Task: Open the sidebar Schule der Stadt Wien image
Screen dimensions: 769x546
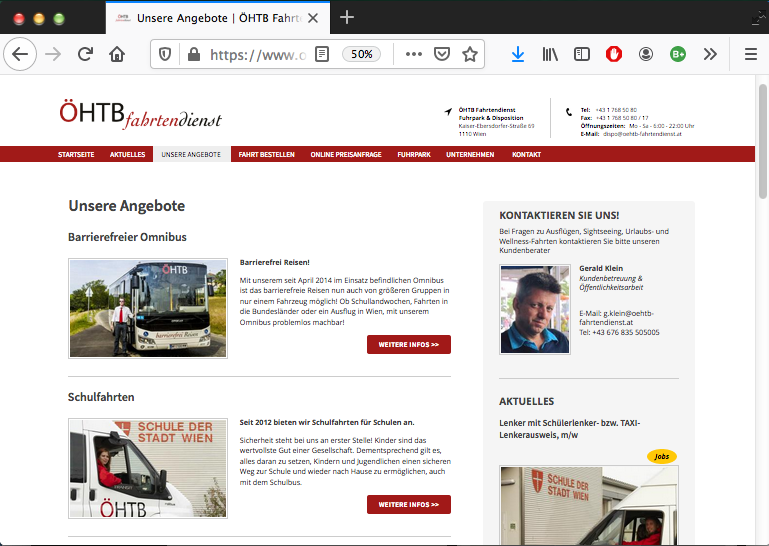Action: tap(589, 505)
